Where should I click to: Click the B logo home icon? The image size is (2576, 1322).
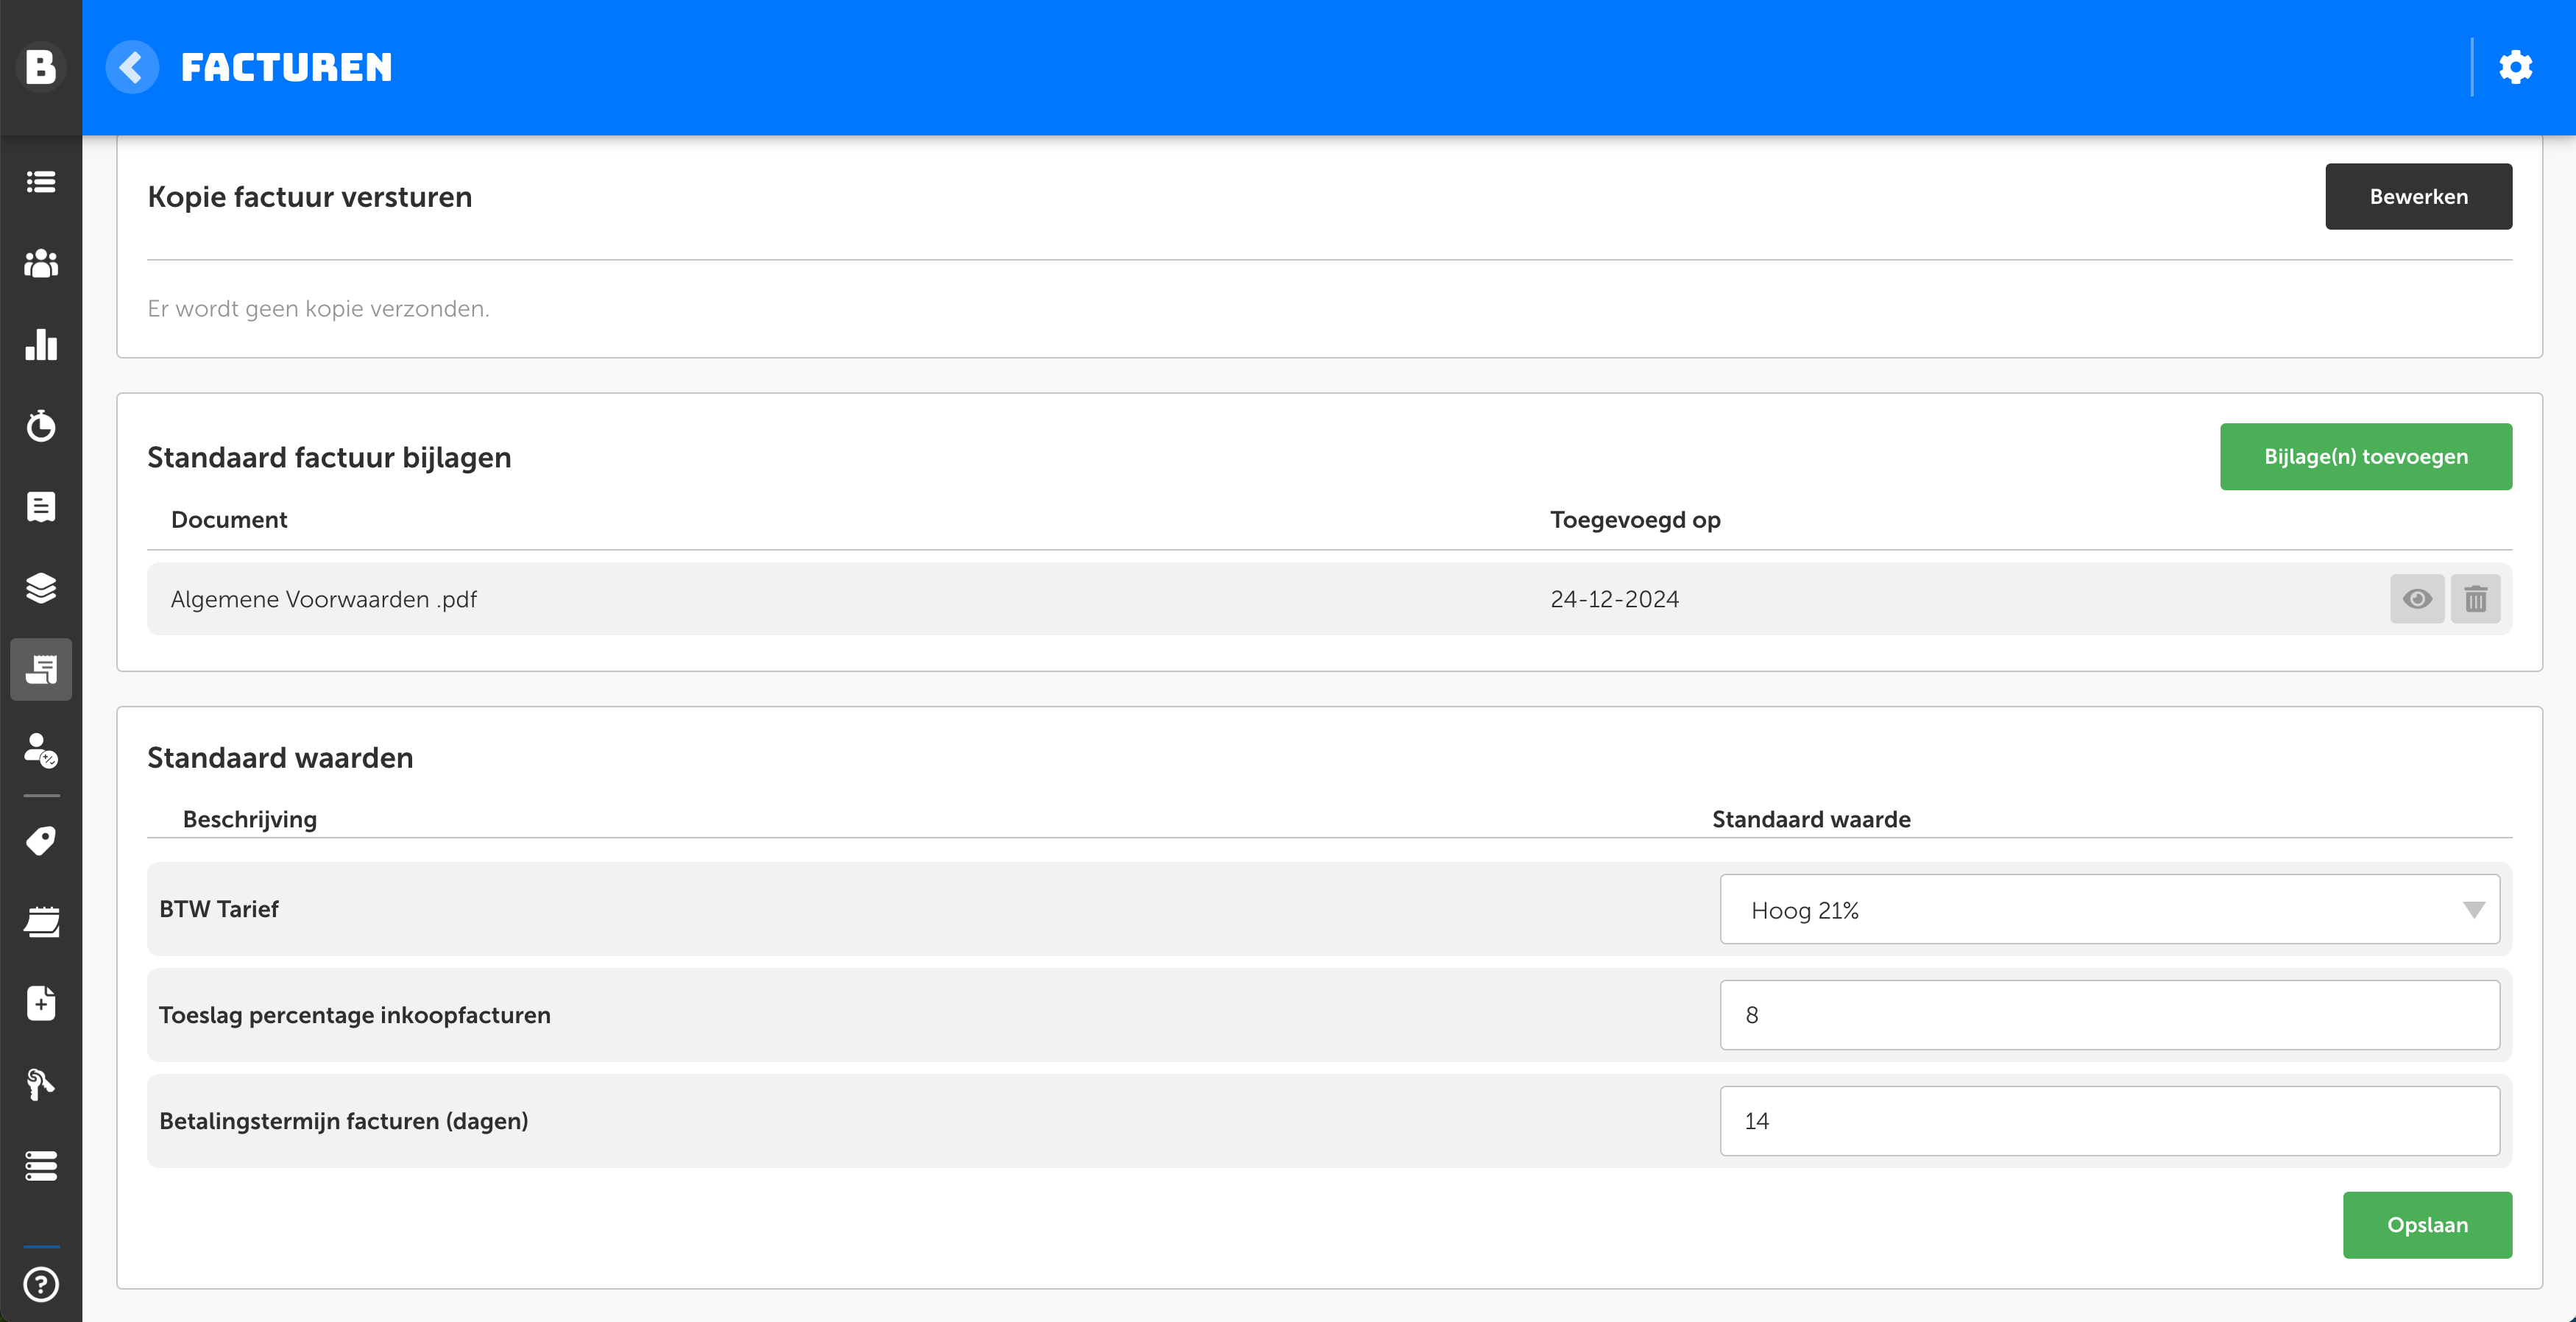pos(41,67)
